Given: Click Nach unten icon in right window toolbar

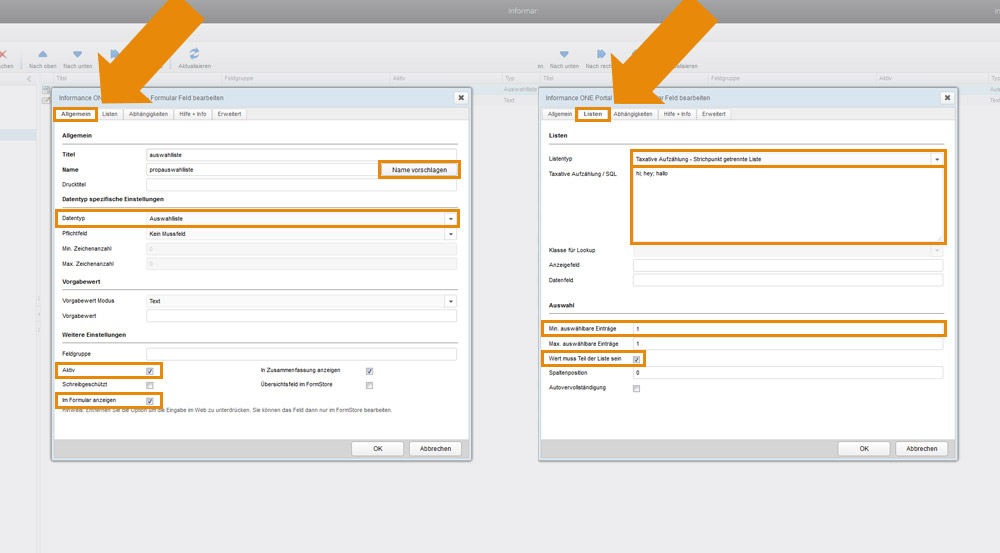Looking at the screenshot, I should pos(564,54).
